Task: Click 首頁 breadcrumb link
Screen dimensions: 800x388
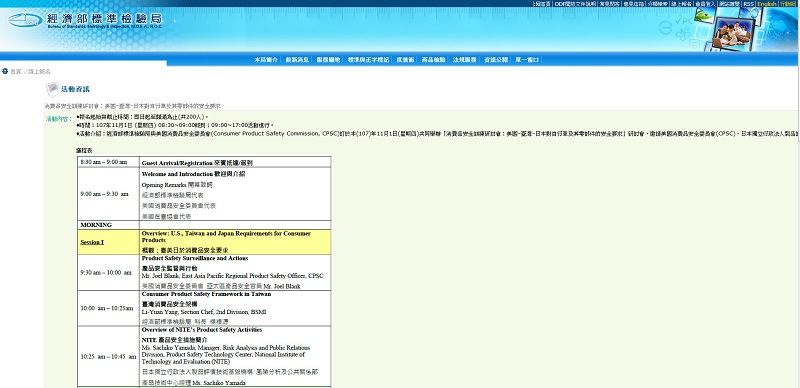Action: pos(16,71)
